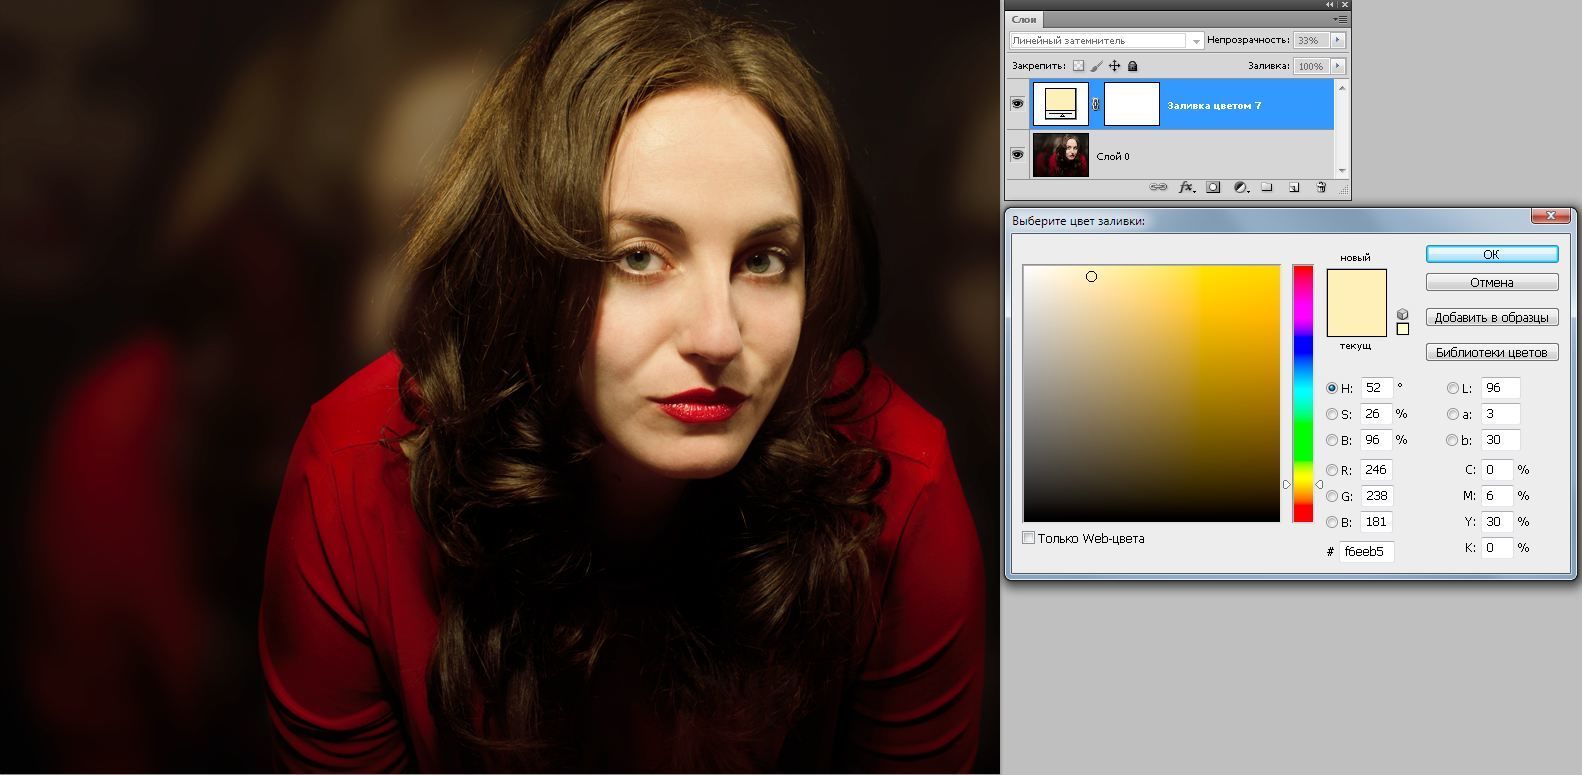Add a layer mask using the mask icon
Image resolution: width=1582 pixels, height=775 pixels.
[x=1213, y=187]
